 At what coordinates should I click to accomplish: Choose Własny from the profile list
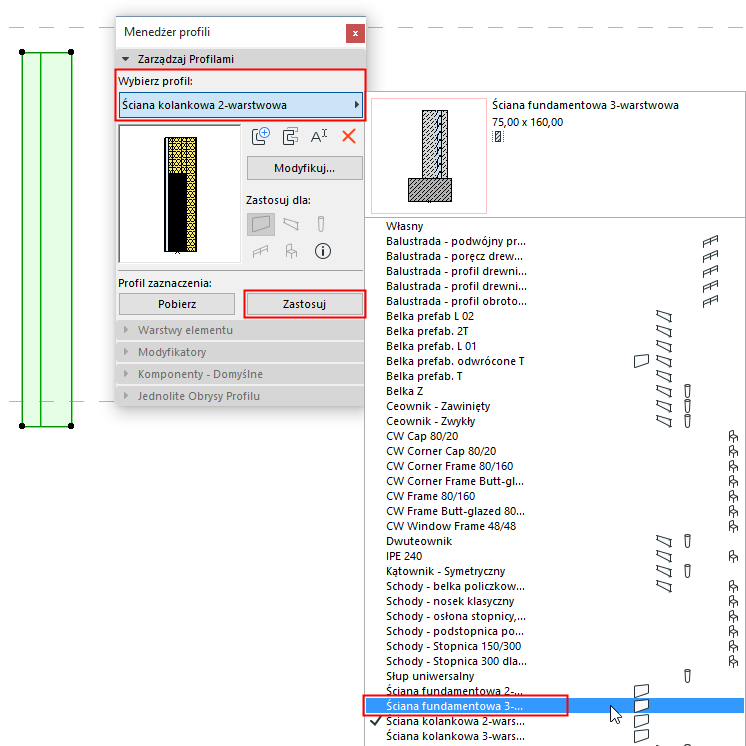click(554, 226)
